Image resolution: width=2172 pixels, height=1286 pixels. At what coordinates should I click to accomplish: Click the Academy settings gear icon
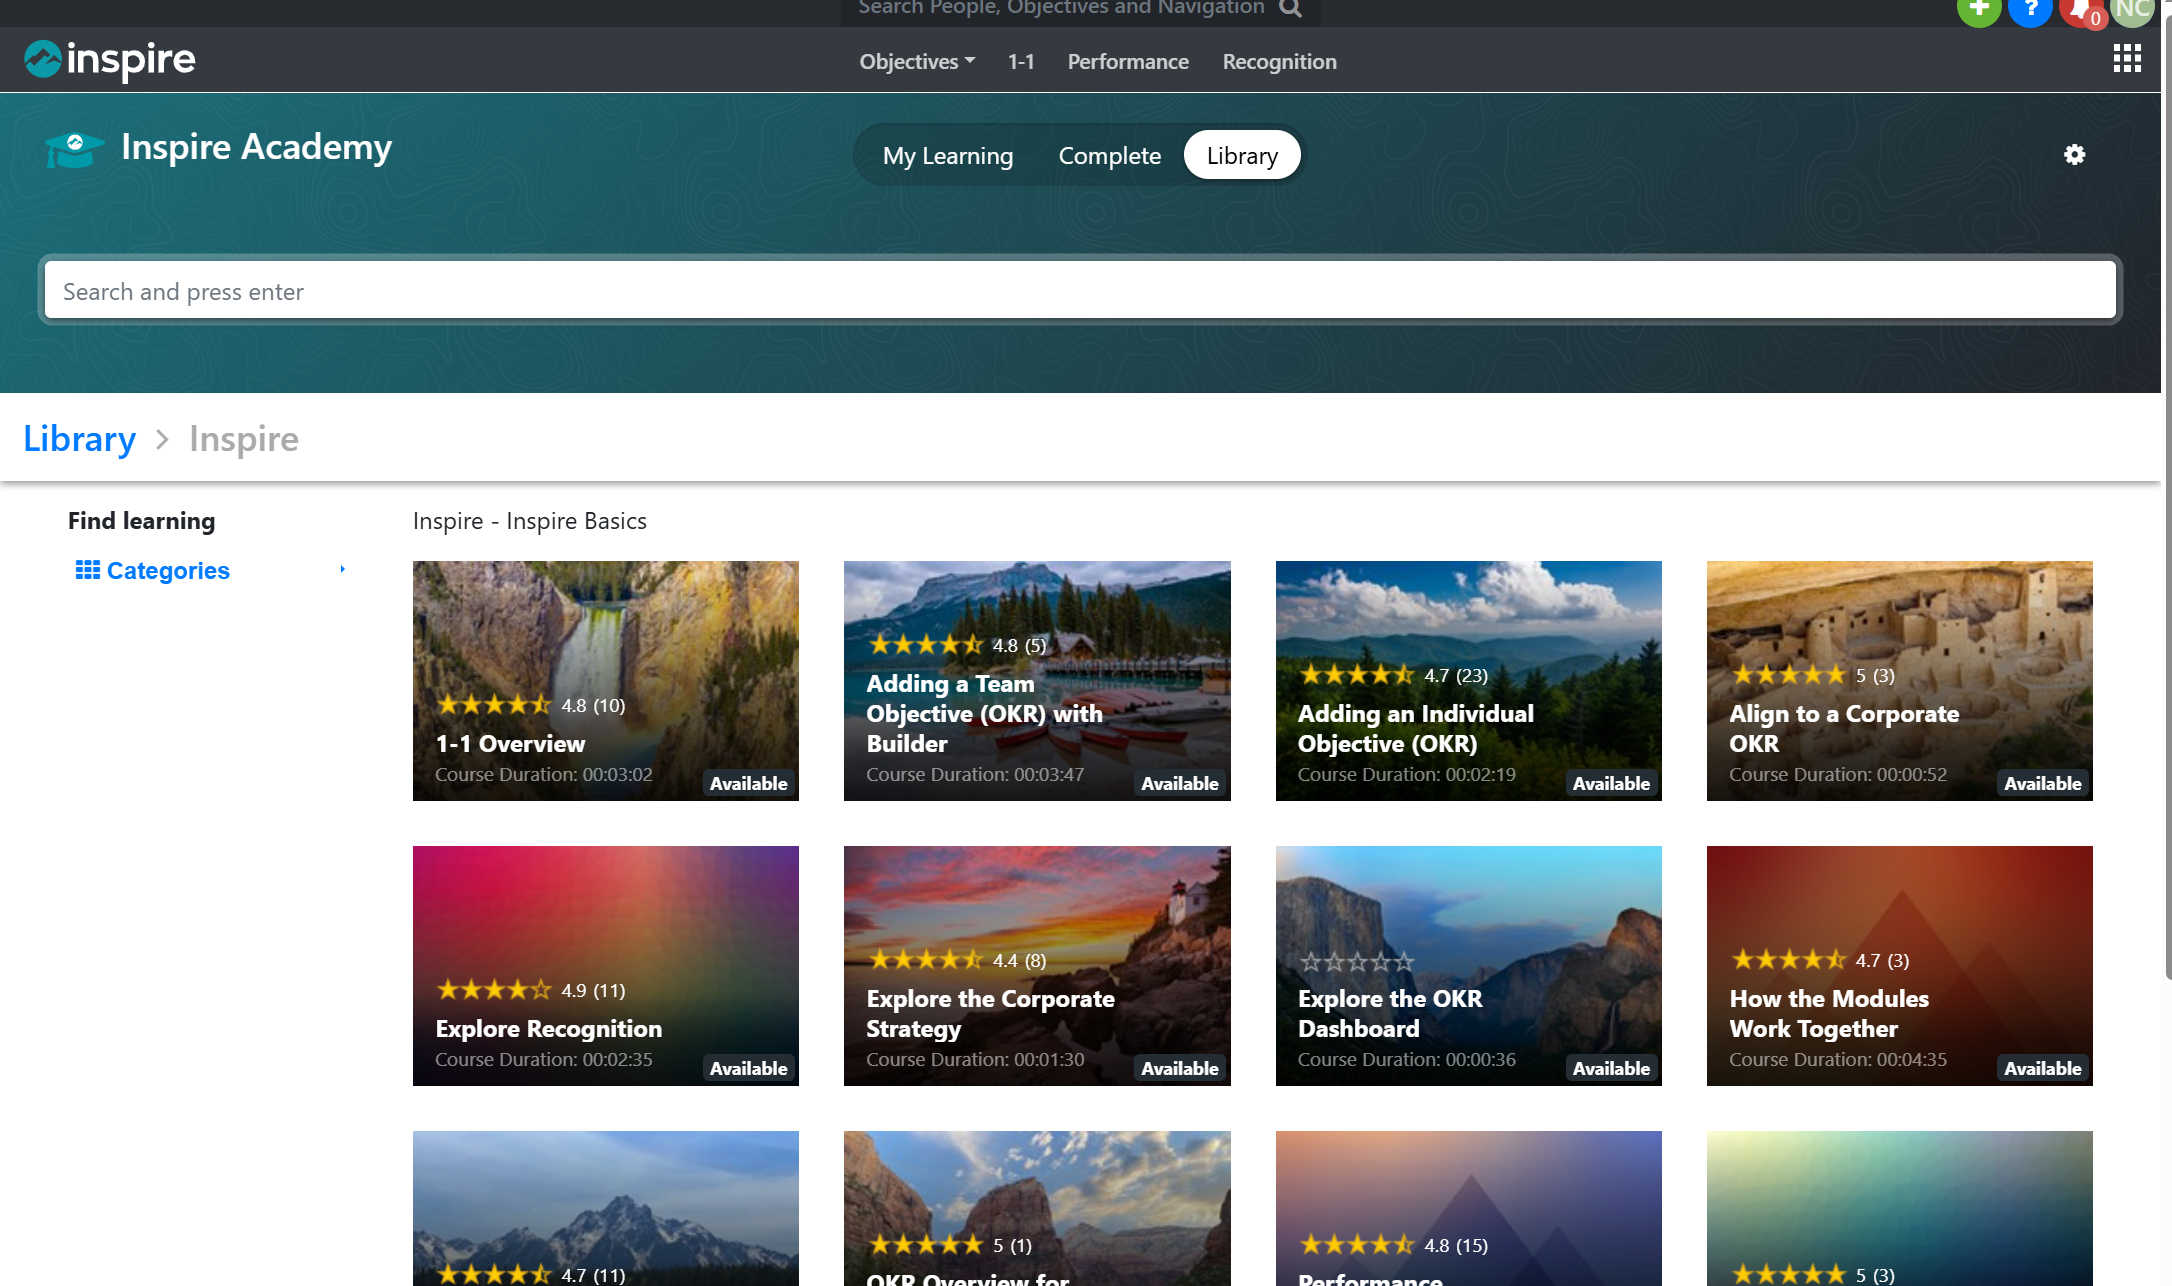[2075, 155]
